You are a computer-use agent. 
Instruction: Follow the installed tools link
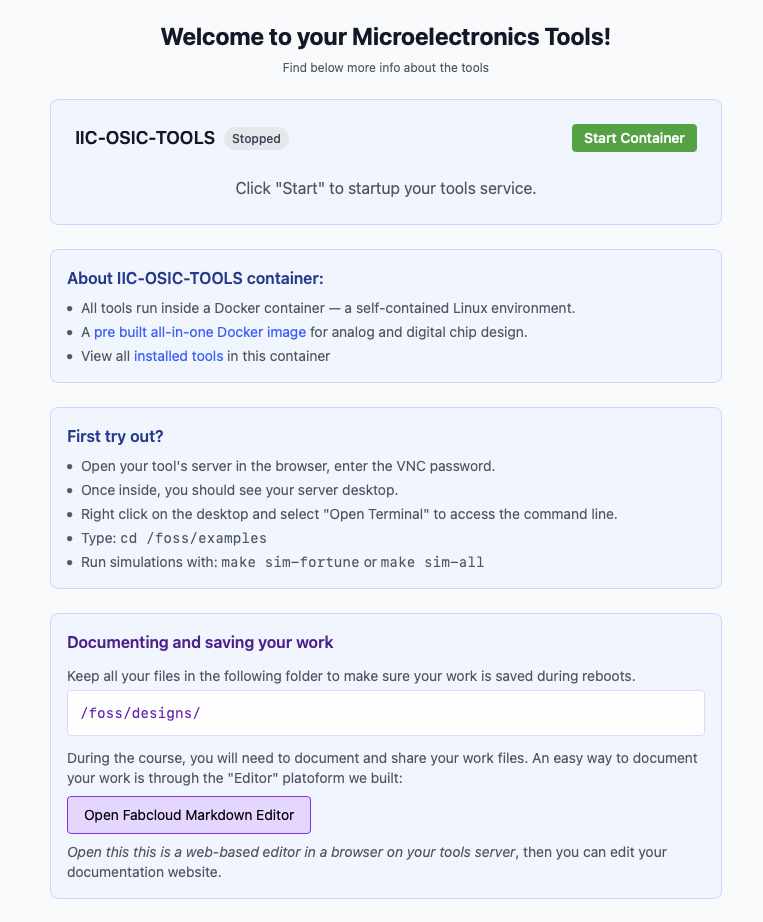point(178,356)
